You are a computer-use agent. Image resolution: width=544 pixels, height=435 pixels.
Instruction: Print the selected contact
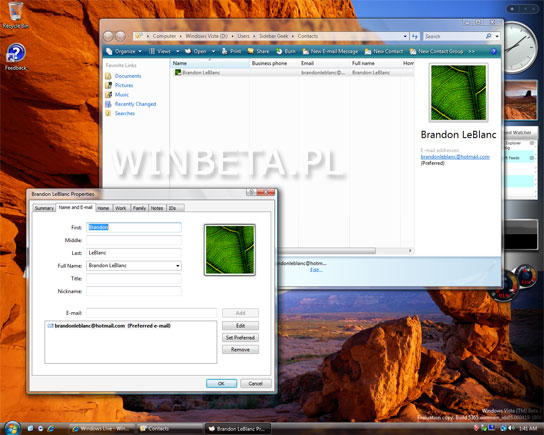(x=231, y=51)
